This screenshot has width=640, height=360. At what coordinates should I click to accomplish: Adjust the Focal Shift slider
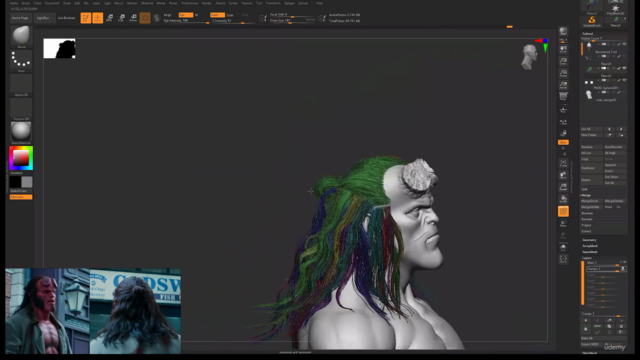[x=292, y=15]
